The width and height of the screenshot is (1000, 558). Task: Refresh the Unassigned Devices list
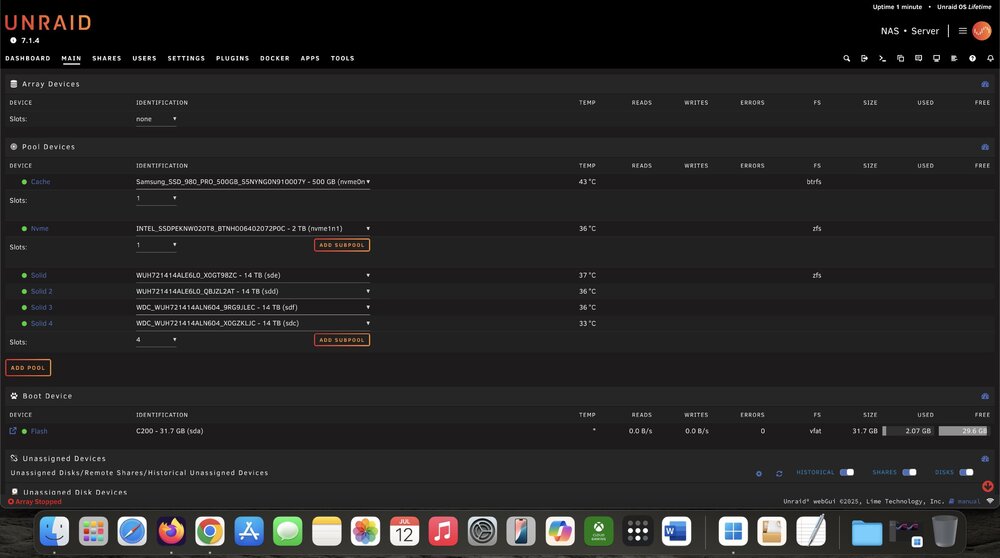pyautogui.click(x=779, y=473)
